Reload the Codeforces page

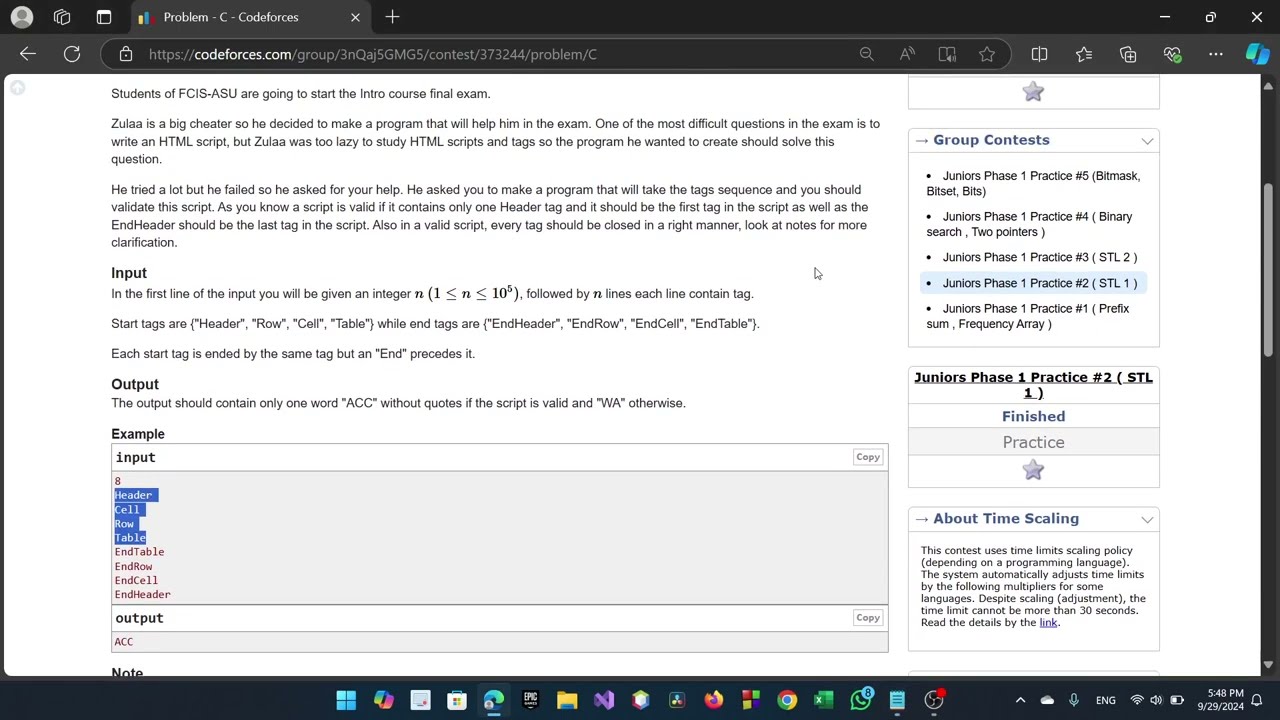click(72, 54)
